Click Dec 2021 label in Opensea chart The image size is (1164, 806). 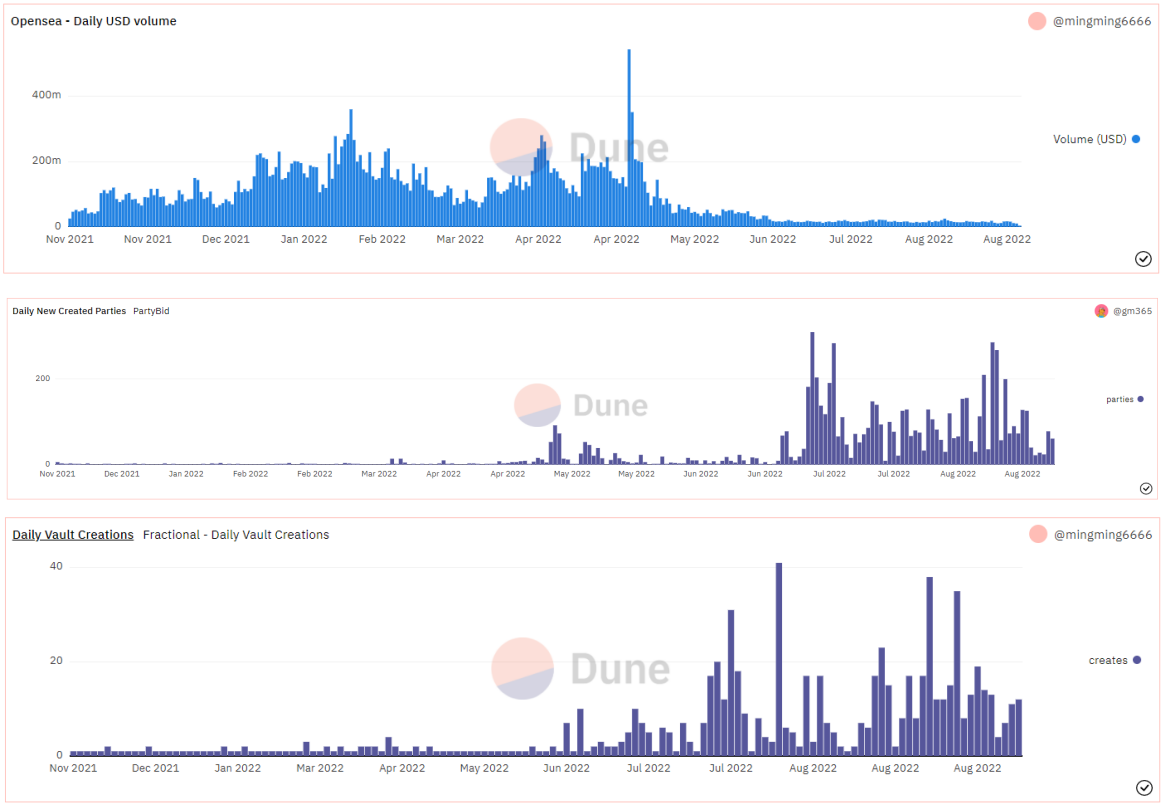(226, 239)
